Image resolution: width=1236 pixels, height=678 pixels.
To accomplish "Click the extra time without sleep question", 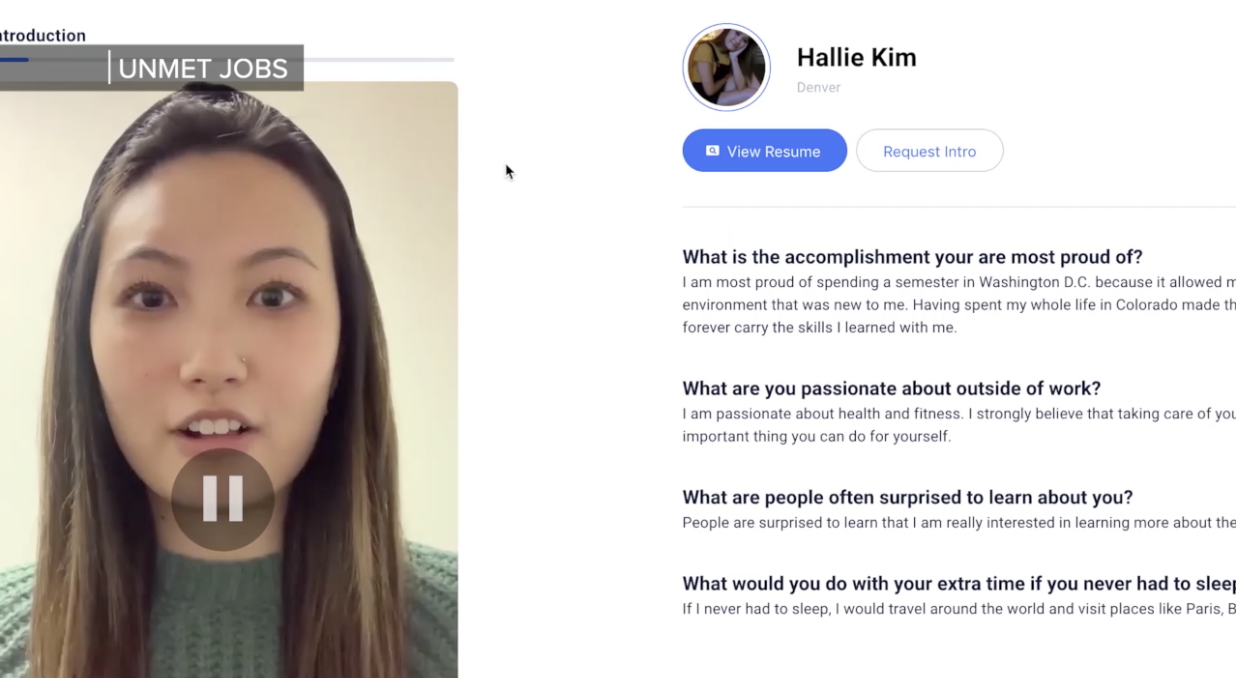I will pyautogui.click(x=959, y=583).
